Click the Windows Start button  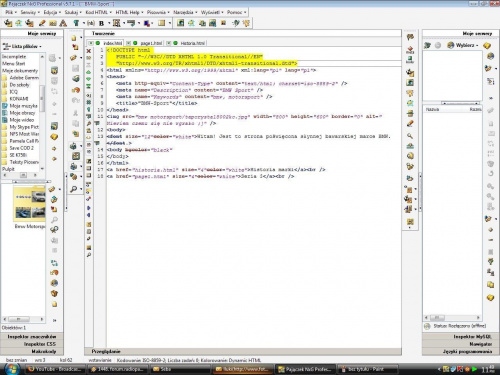[x=11, y=369]
